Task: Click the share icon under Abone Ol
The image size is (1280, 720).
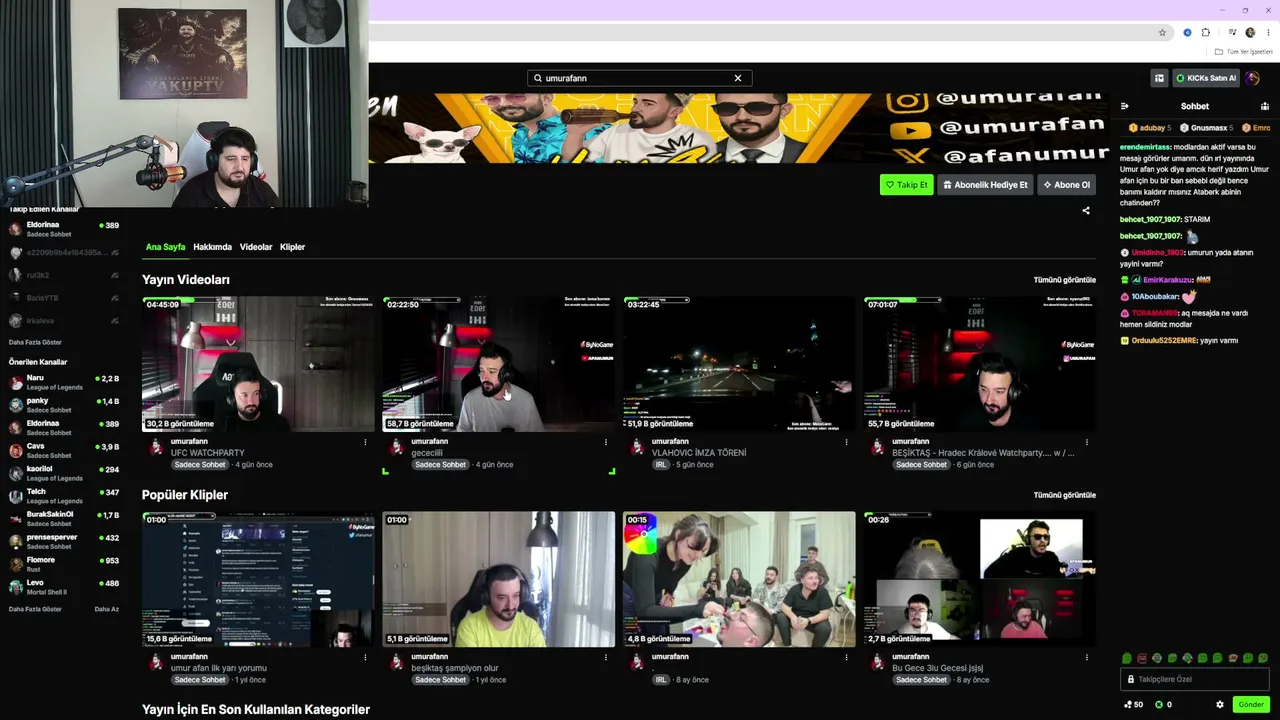Action: point(1086,211)
